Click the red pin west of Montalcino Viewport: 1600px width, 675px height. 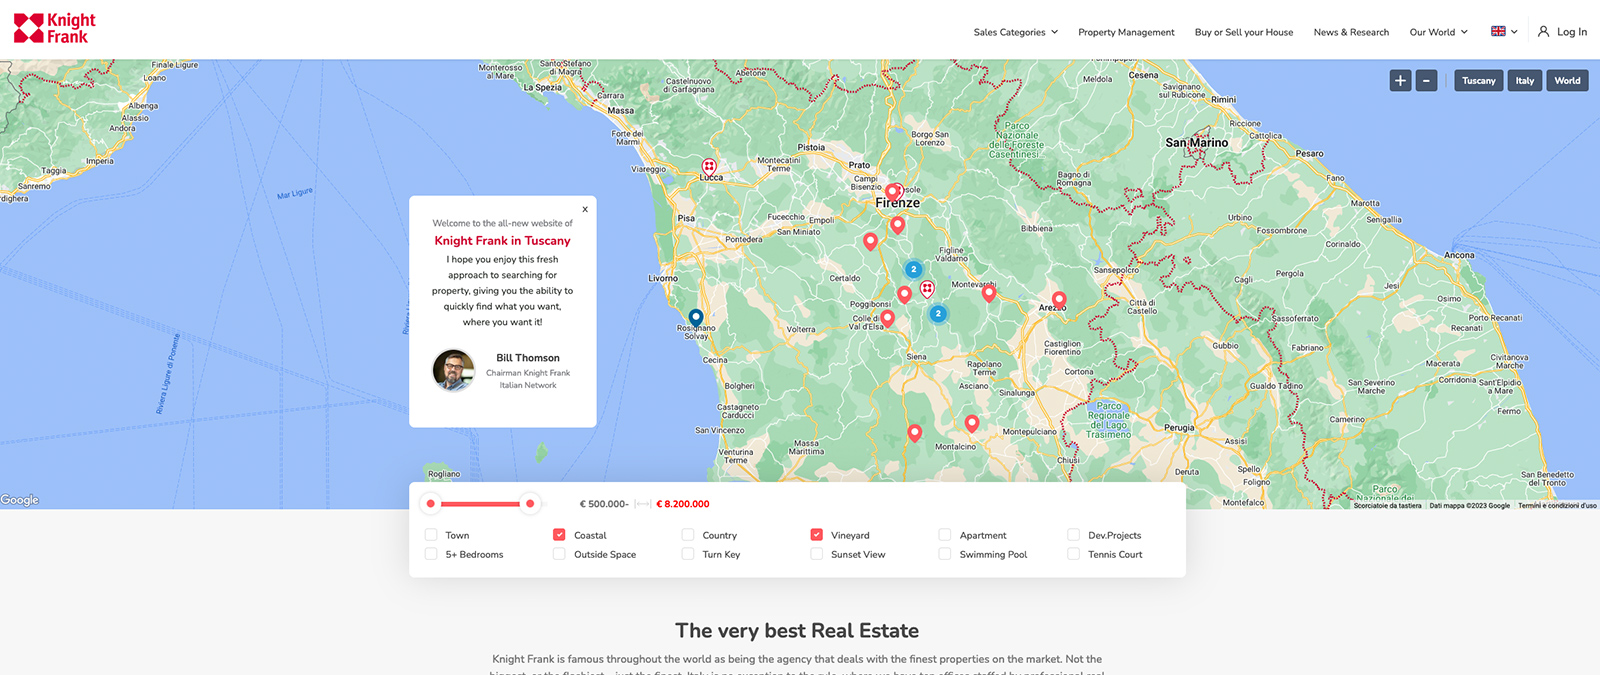914,433
